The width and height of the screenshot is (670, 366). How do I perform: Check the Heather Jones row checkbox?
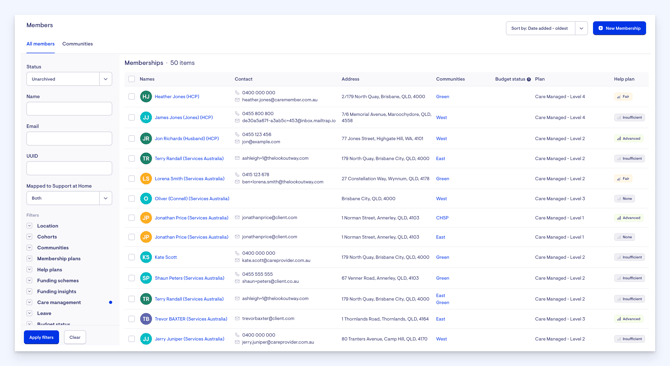click(132, 97)
